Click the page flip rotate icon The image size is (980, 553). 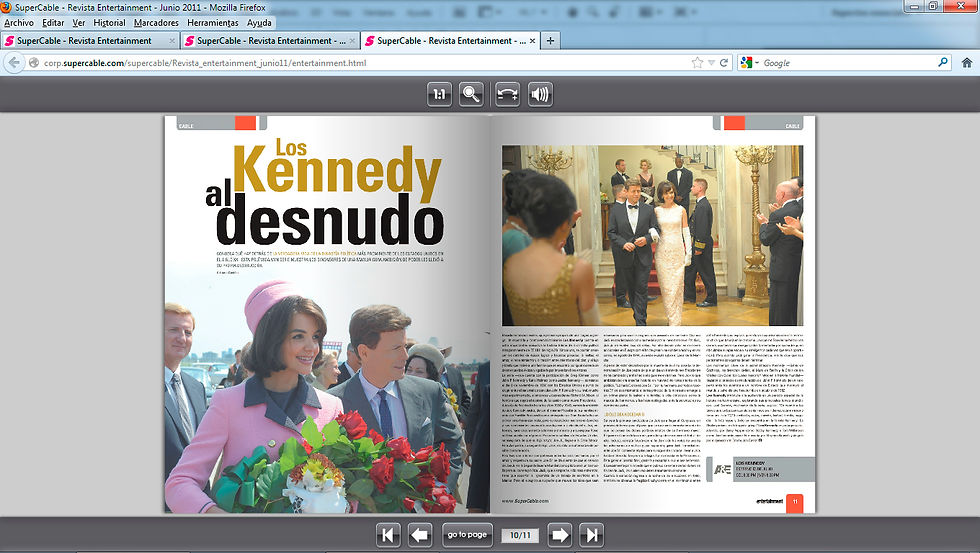click(508, 94)
